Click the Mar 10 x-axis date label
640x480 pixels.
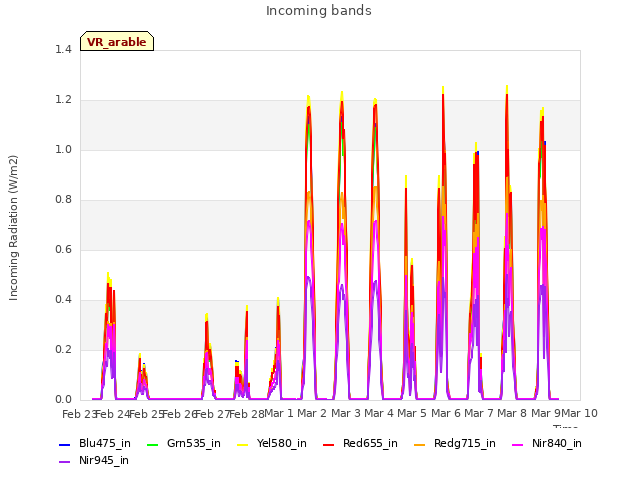580,413
